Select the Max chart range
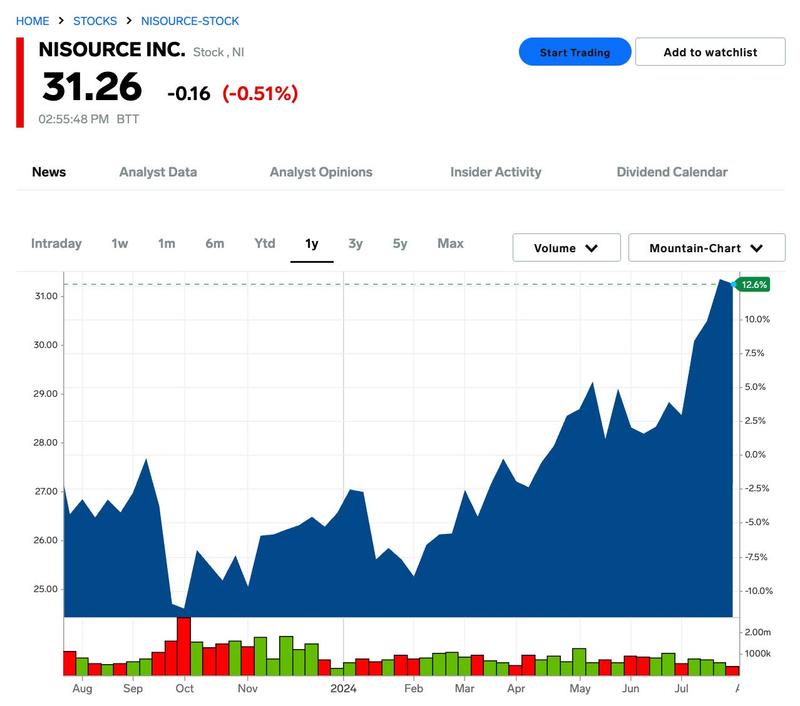Screen dimensions: 800x706 451,243
